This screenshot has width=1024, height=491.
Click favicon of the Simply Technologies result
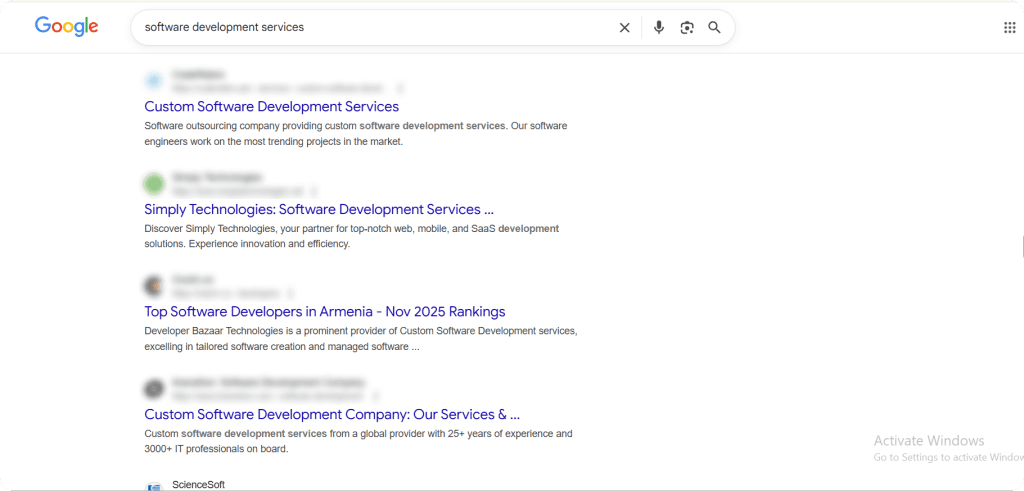(x=153, y=183)
